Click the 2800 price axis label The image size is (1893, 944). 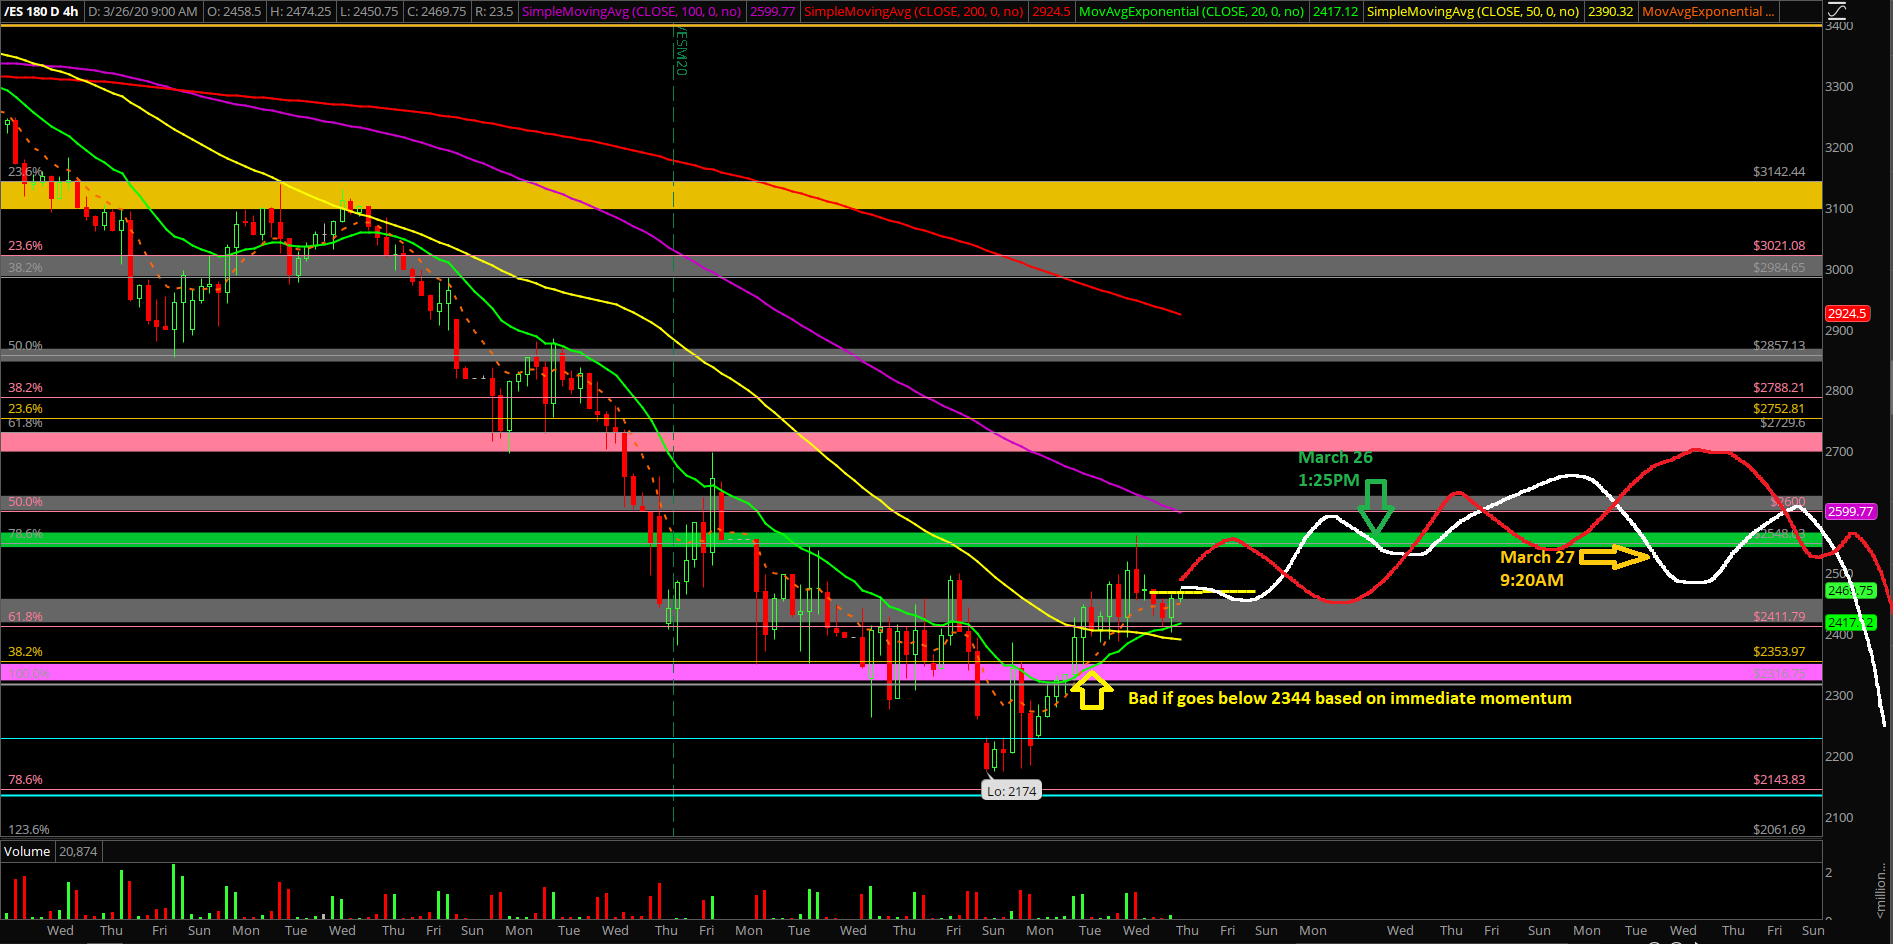click(x=1839, y=390)
